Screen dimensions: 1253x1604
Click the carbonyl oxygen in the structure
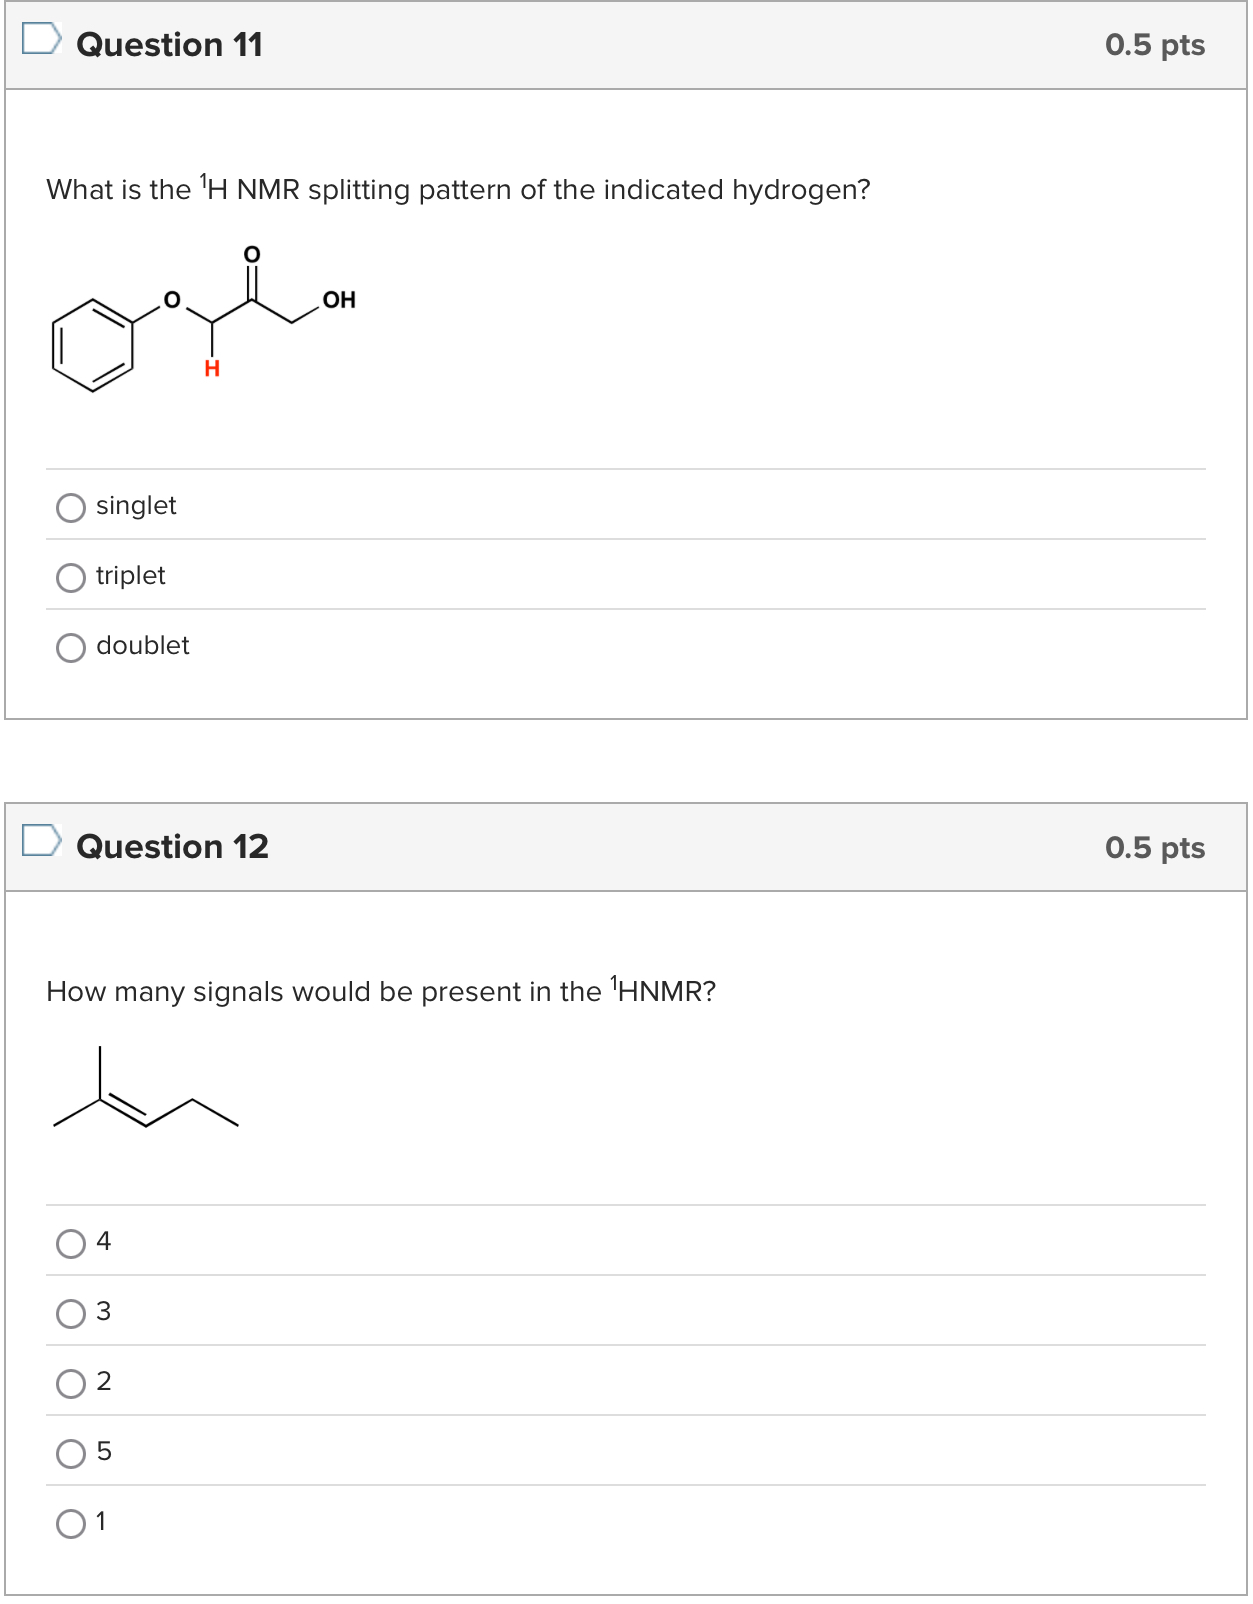[x=252, y=252]
